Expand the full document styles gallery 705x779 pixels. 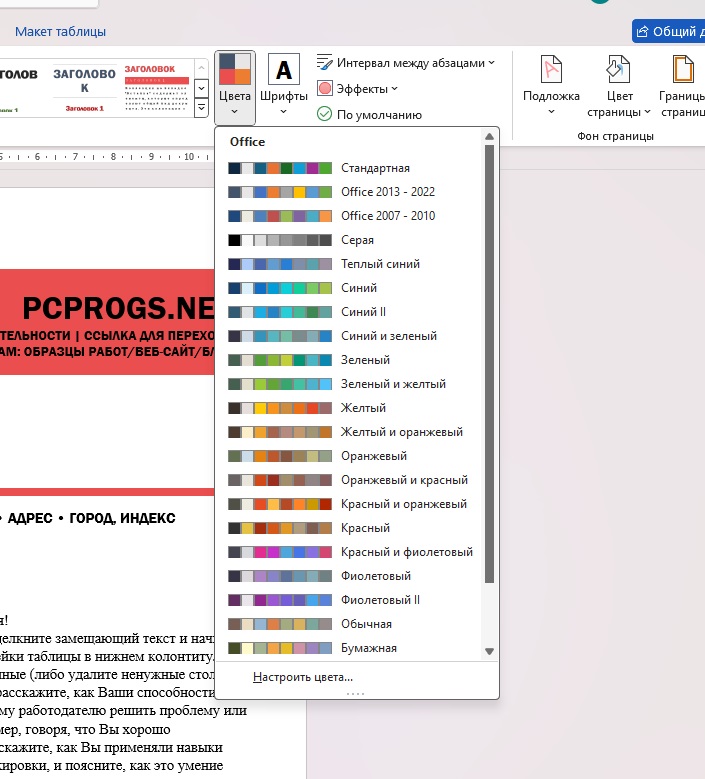[201, 108]
